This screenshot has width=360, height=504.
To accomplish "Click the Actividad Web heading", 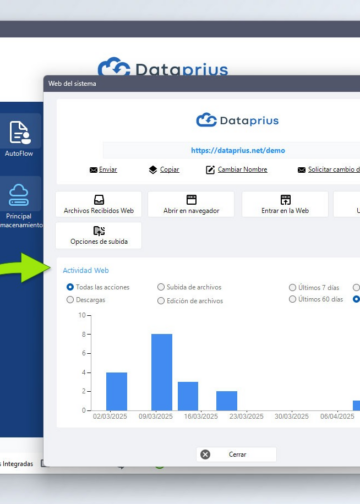I will coord(86,270).
